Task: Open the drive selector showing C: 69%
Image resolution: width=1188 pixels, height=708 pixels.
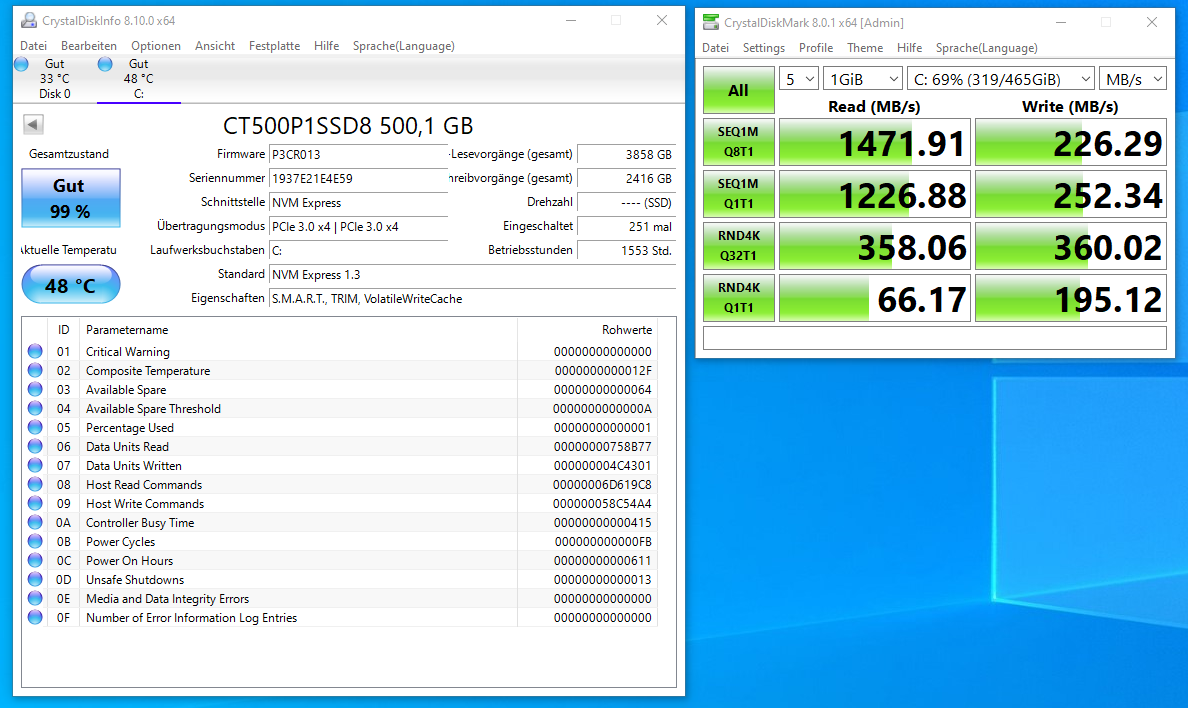Action: coord(1001,79)
